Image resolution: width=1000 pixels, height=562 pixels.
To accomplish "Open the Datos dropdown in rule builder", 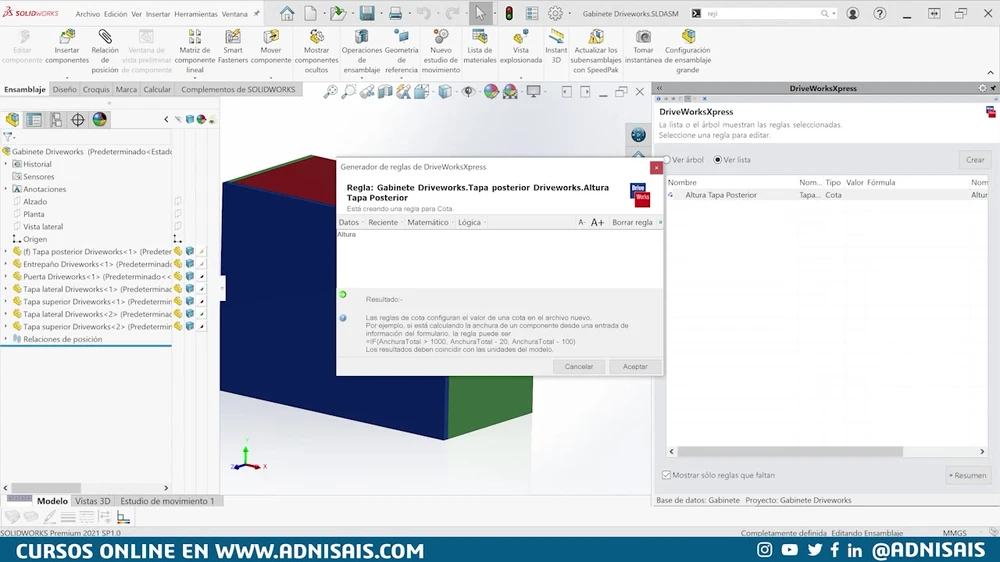I will click(350, 222).
